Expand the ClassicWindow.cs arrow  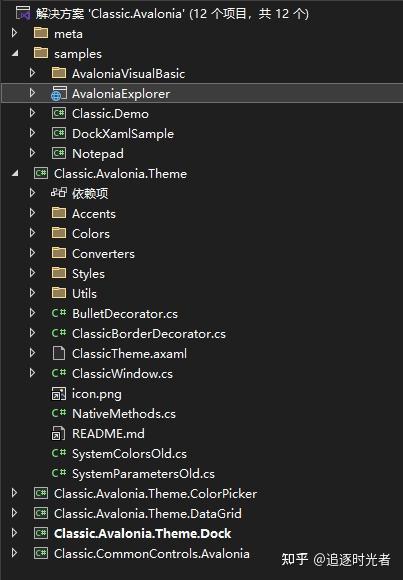(33, 373)
